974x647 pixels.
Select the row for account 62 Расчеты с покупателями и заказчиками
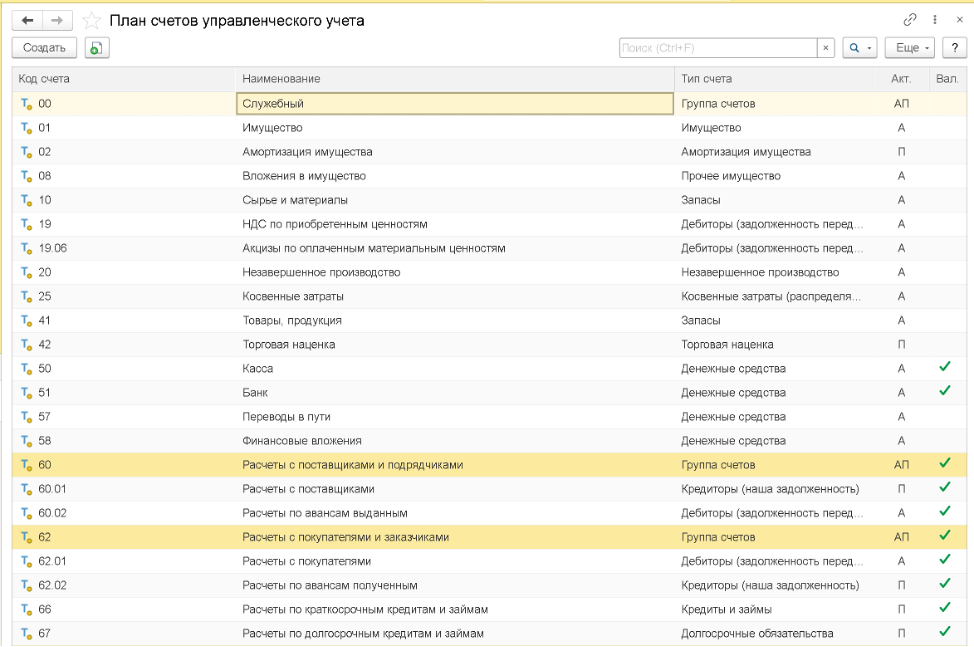(x=345, y=537)
